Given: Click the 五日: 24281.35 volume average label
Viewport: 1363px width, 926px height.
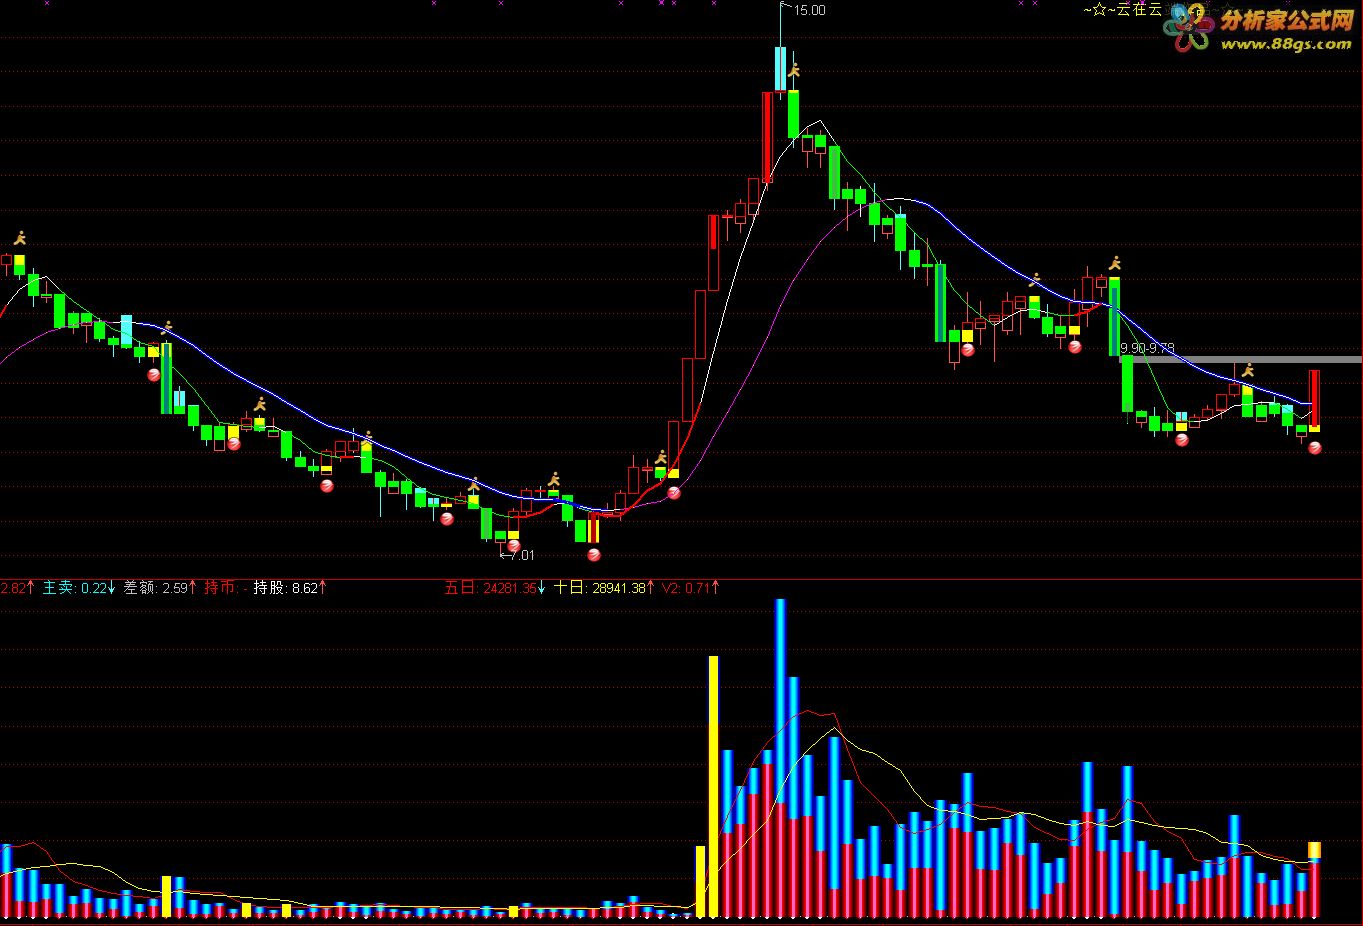Looking at the screenshot, I should [495, 588].
